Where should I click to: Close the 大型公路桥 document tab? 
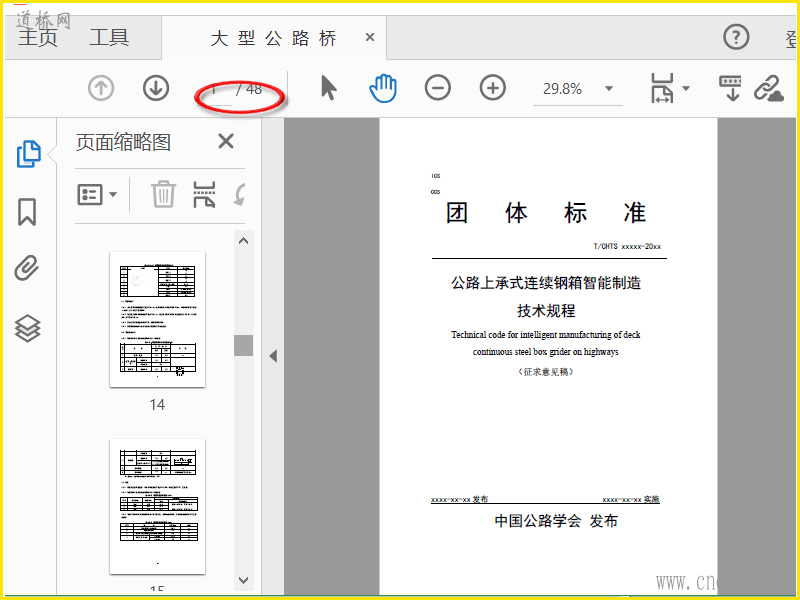370,37
